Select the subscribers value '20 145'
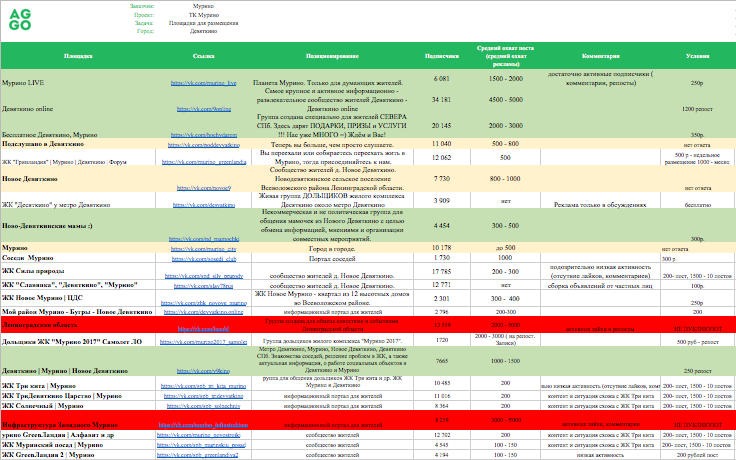Screen dimensions: 736x460 click(442, 125)
